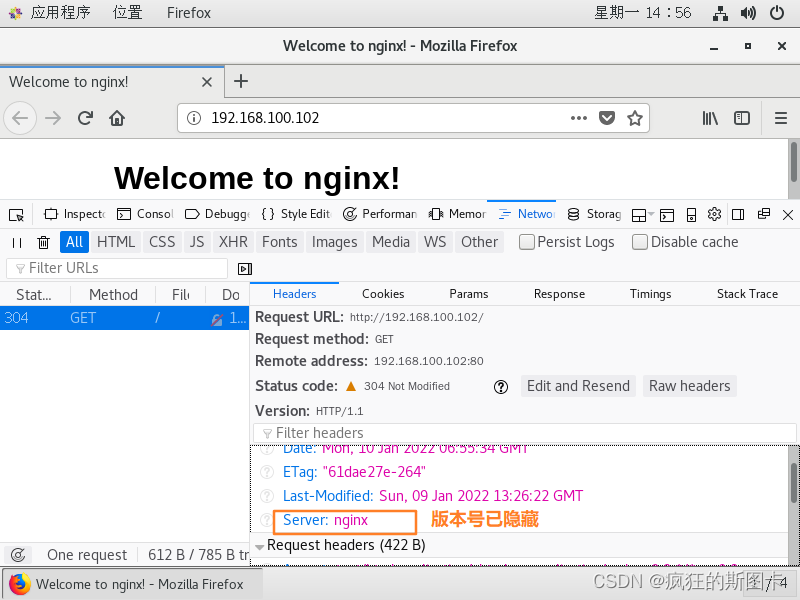Viewport: 800px width, 600px height.
Task: Toggle the sidebar view icon
Action: (742, 118)
